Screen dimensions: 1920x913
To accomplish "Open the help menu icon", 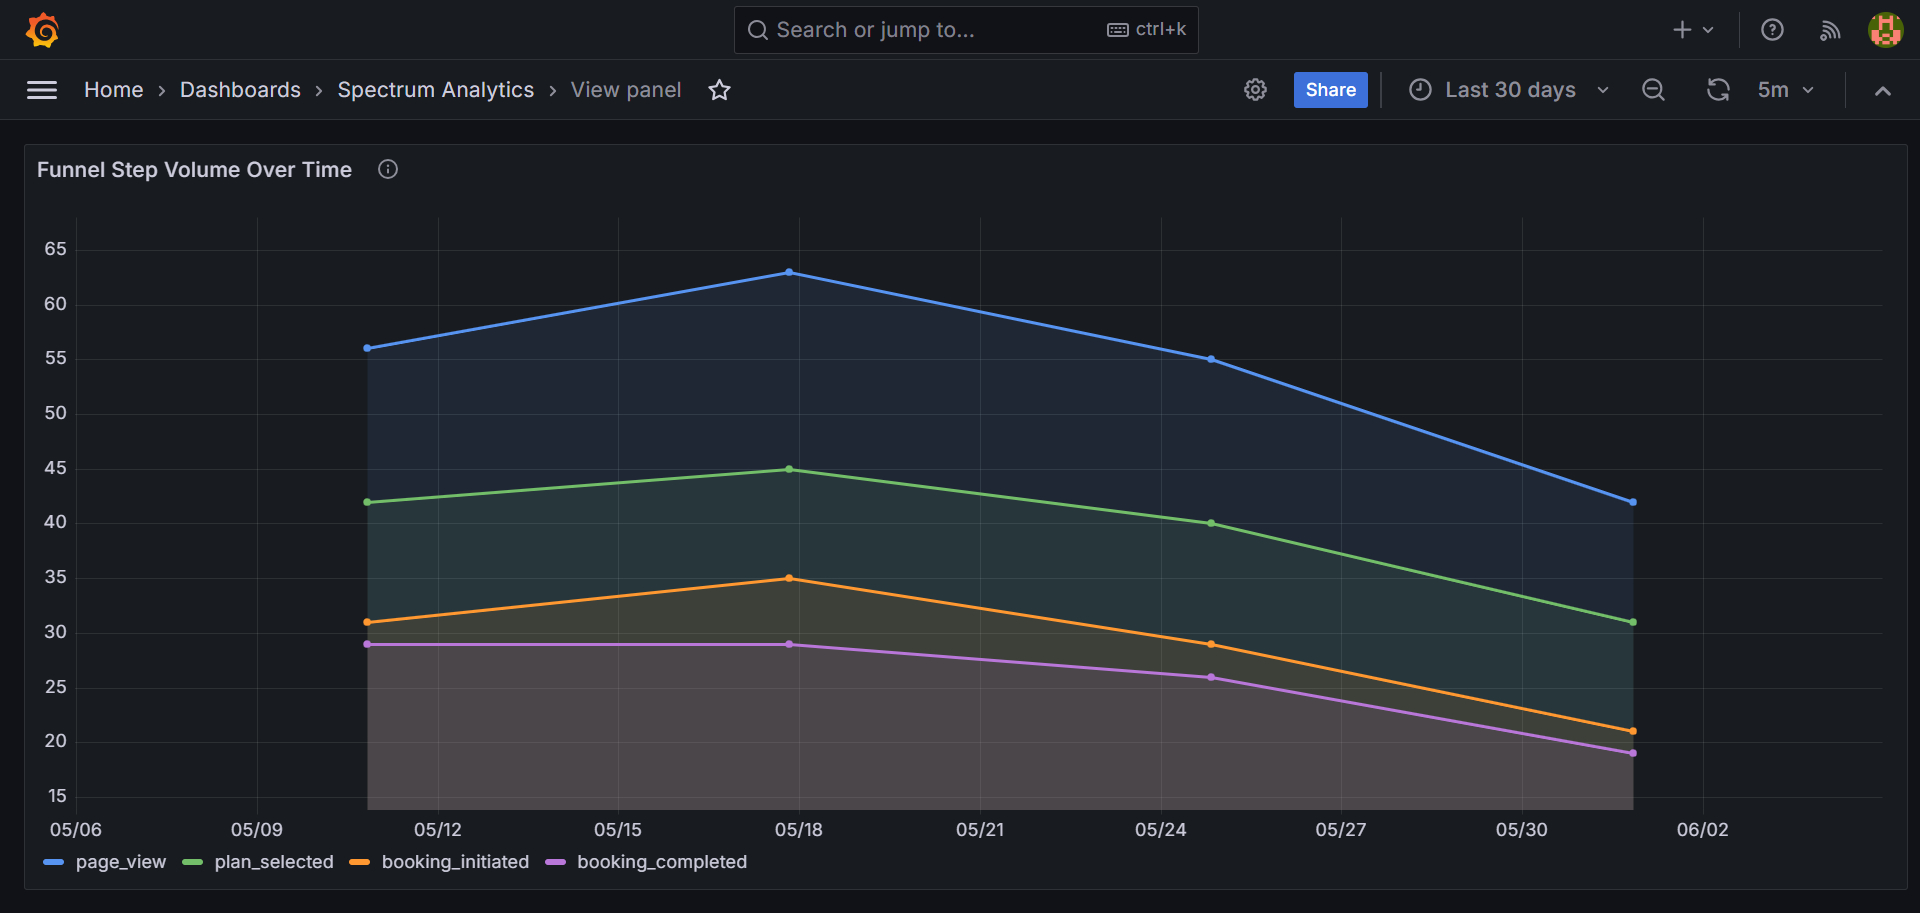I will 1772,30.
